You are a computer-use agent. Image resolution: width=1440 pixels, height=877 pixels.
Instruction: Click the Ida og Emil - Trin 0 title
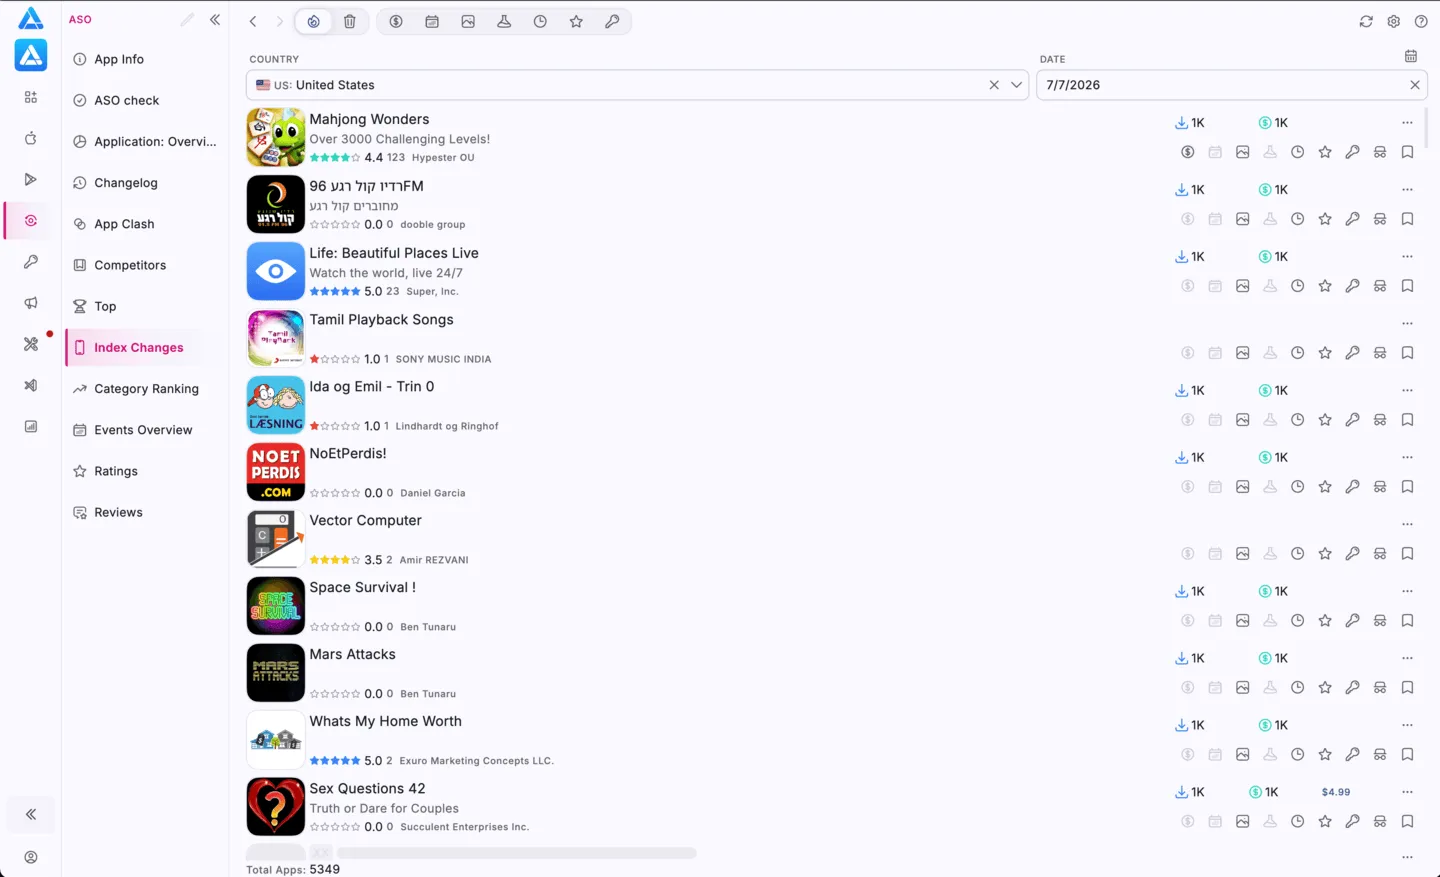(372, 386)
